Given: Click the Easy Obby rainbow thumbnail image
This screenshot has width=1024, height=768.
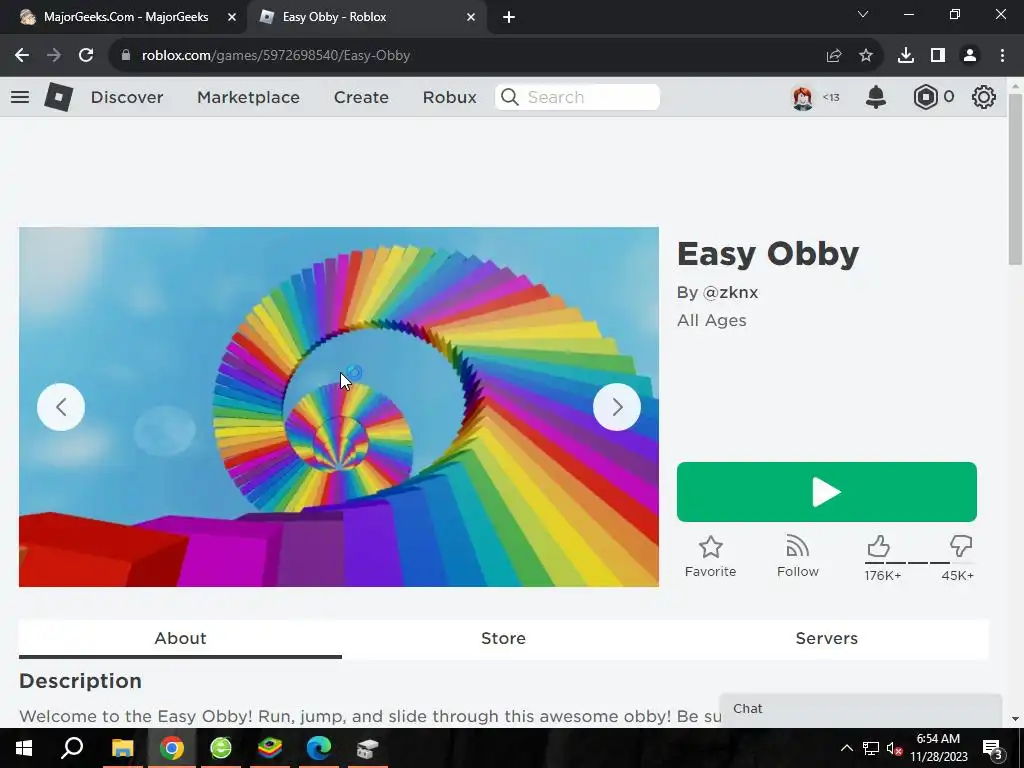Looking at the screenshot, I should tap(339, 407).
